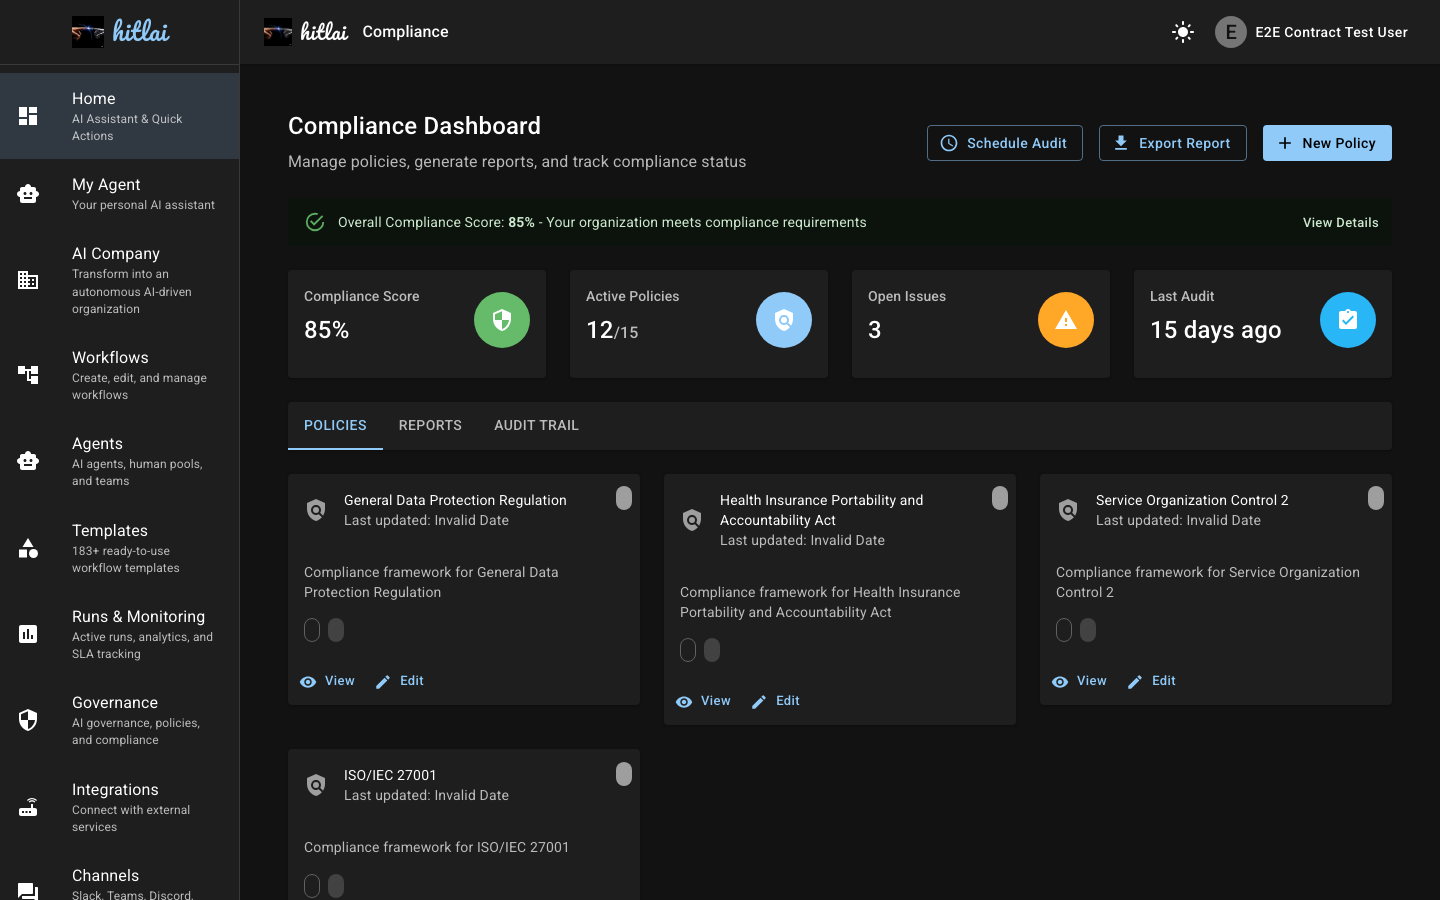Open the GDPR card options toggle

[624, 498]
